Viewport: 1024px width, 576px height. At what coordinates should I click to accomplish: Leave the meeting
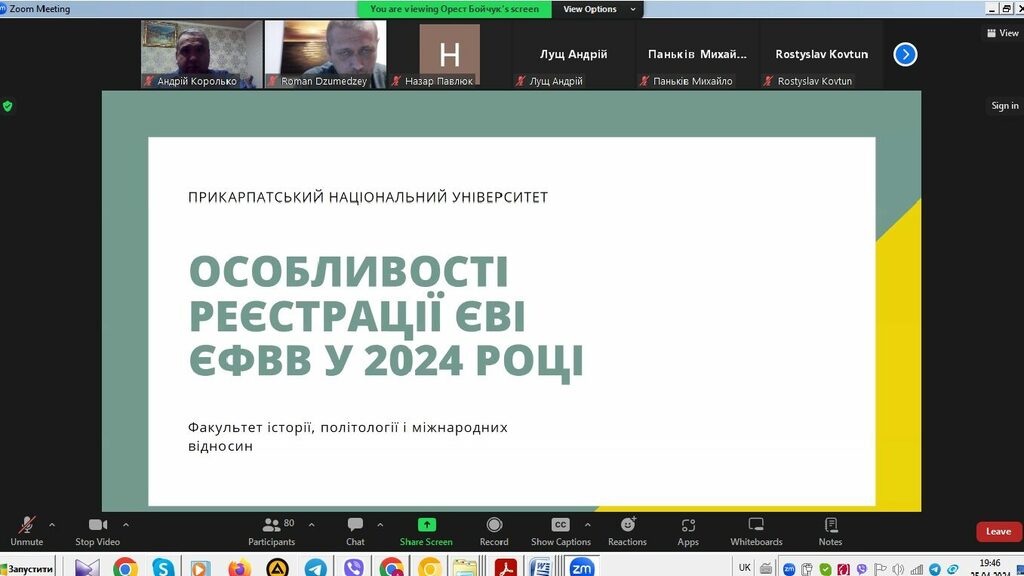[x=998, y=531]
